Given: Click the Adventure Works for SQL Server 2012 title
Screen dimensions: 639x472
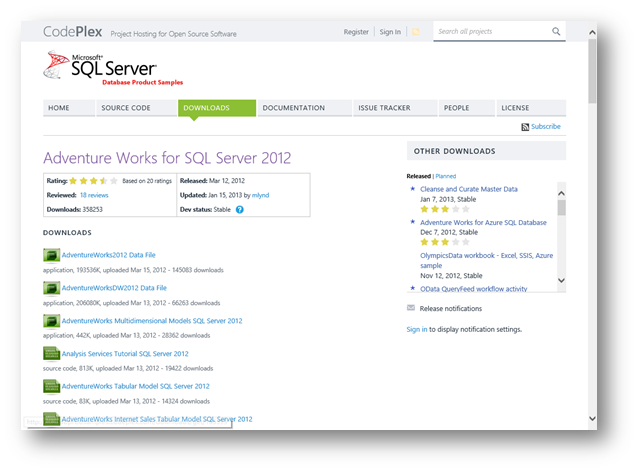Looking at the screenshot, I should click(167, 158).
